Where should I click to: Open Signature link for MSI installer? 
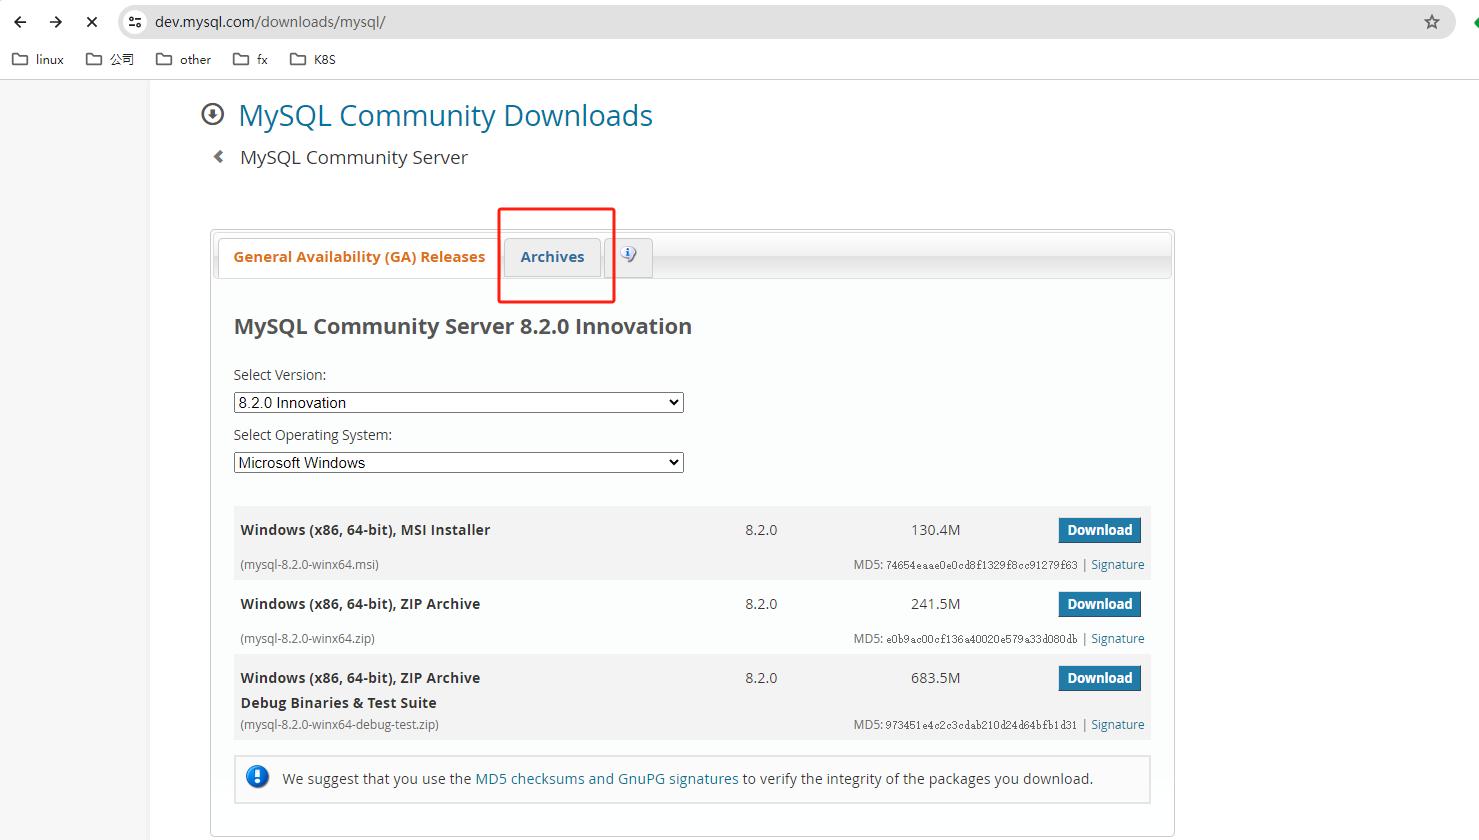[x=1117, y=565]
